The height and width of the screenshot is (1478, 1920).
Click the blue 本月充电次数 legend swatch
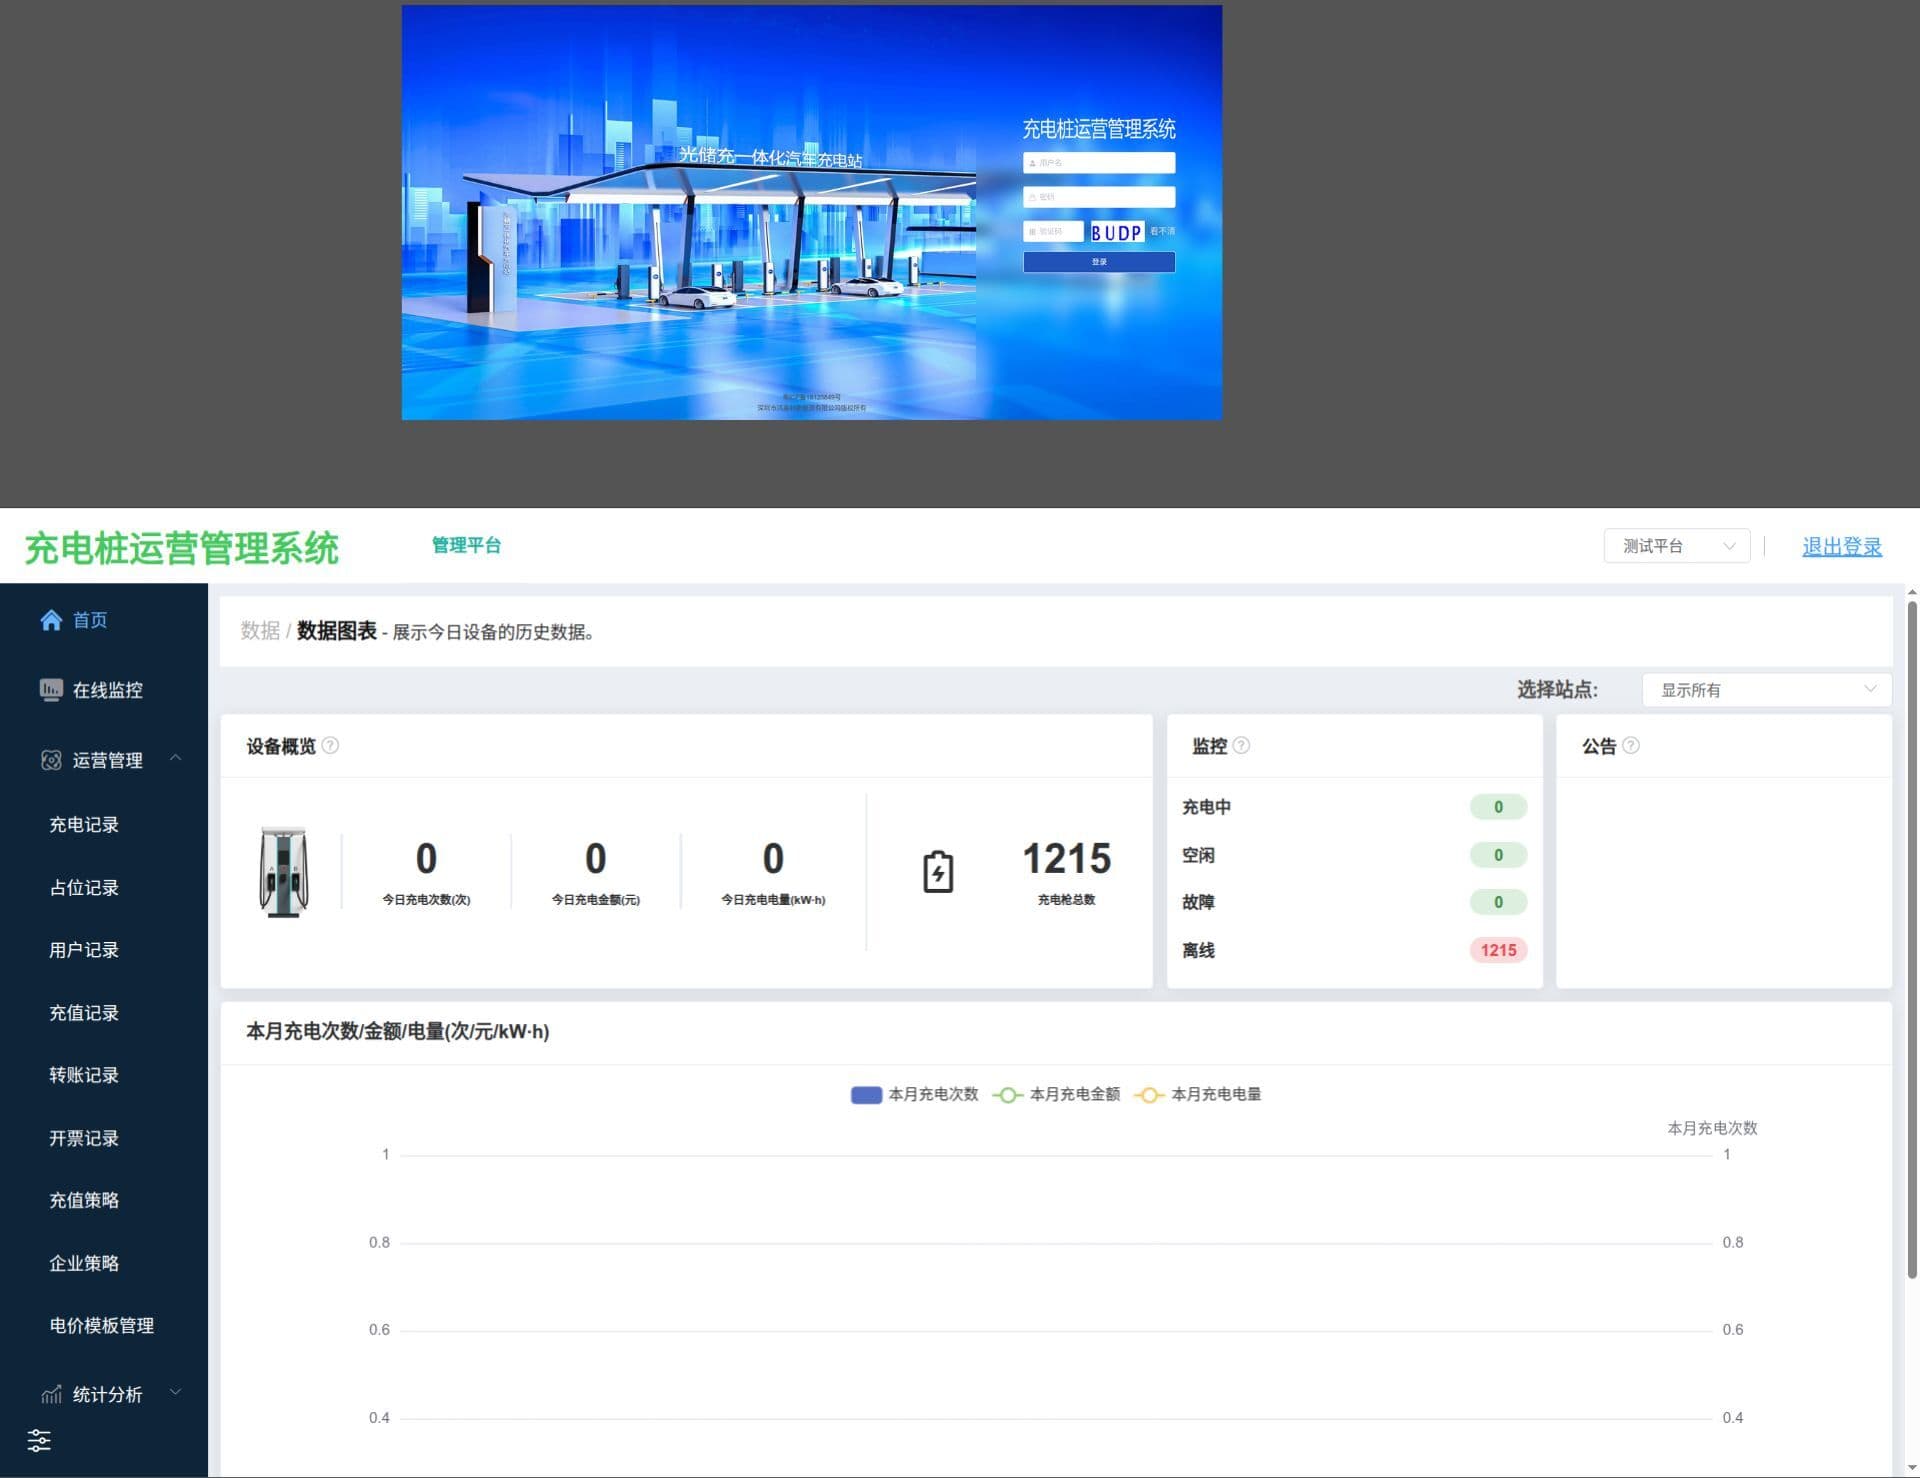coord(866,1095)
